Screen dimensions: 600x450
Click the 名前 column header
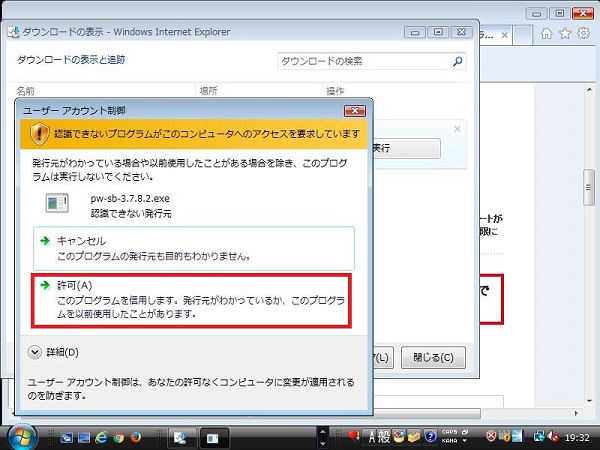26,91
